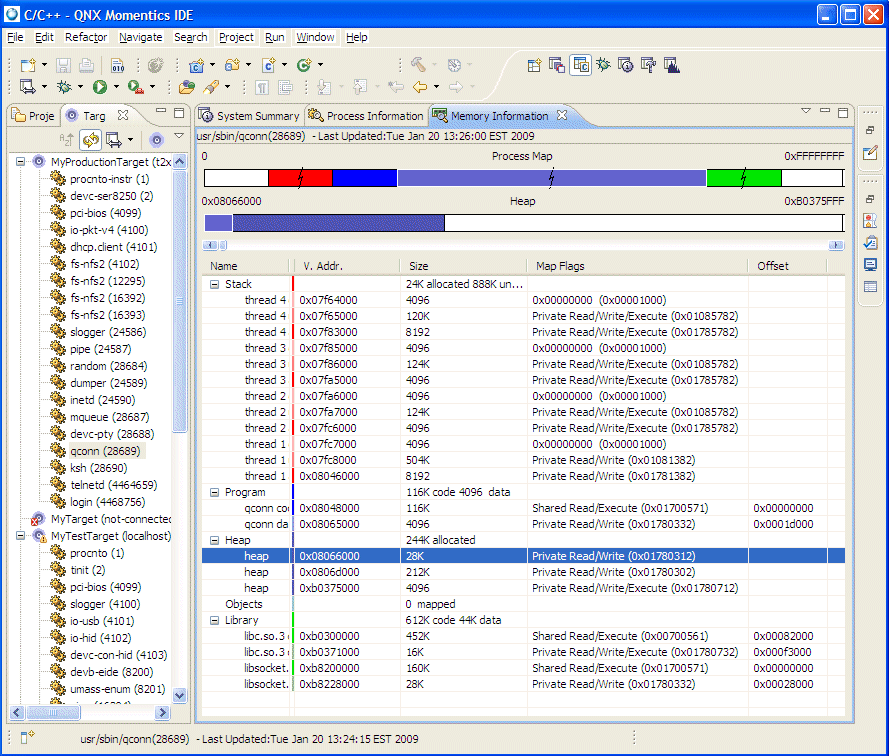
Task: Select the Run tool in the toolbar
Action: [99, 87]
